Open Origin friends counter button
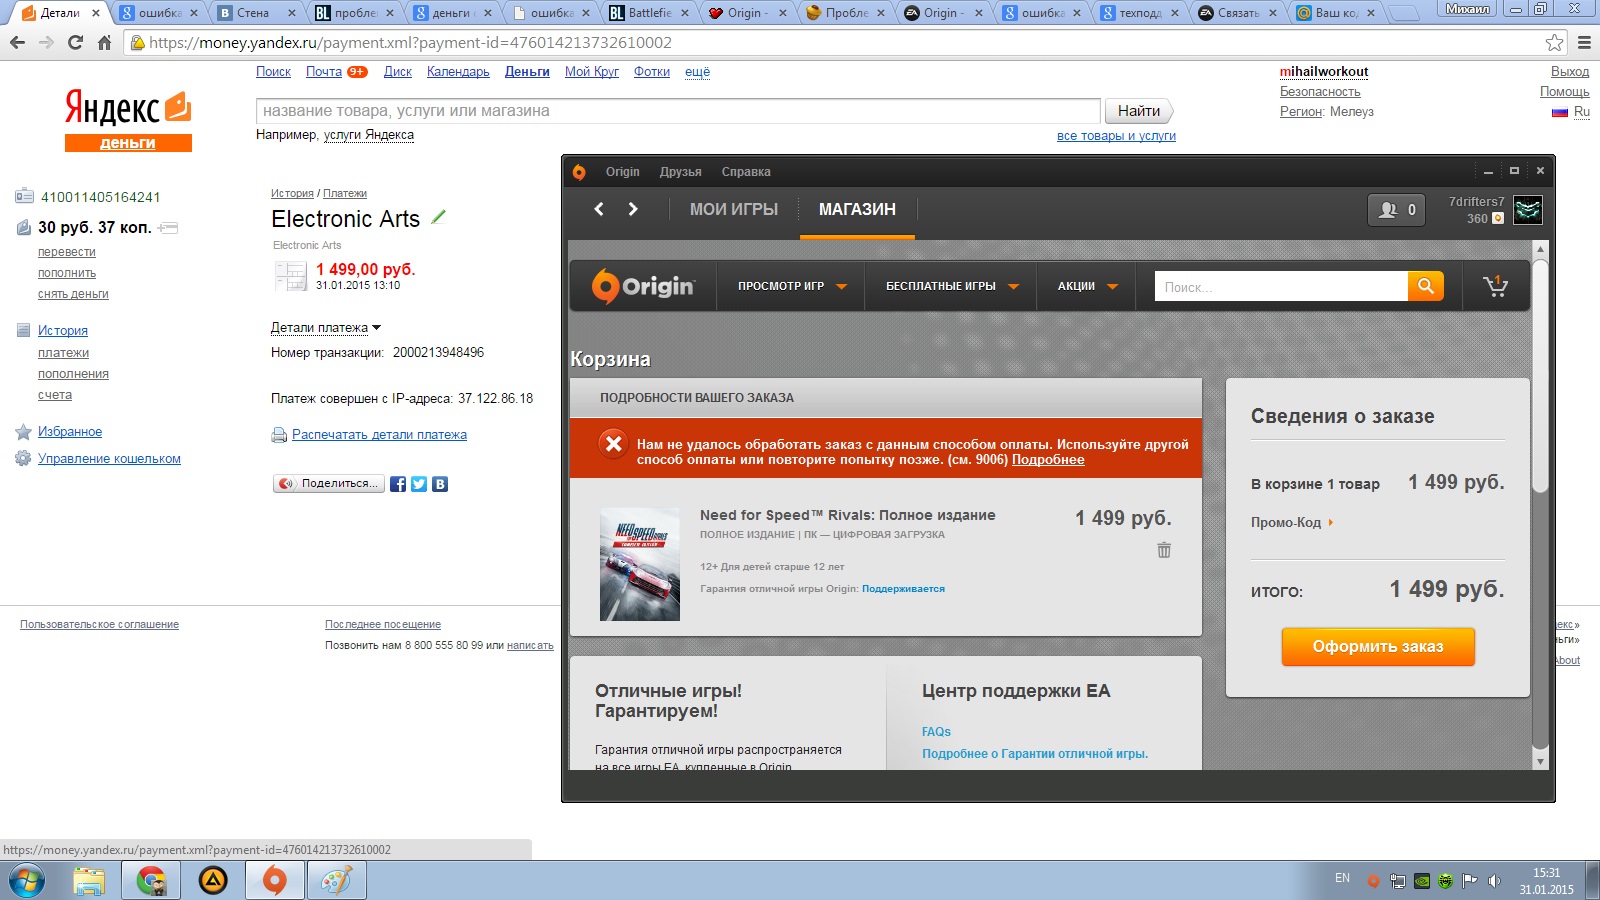1600x900 pixels. [1397, 210]
